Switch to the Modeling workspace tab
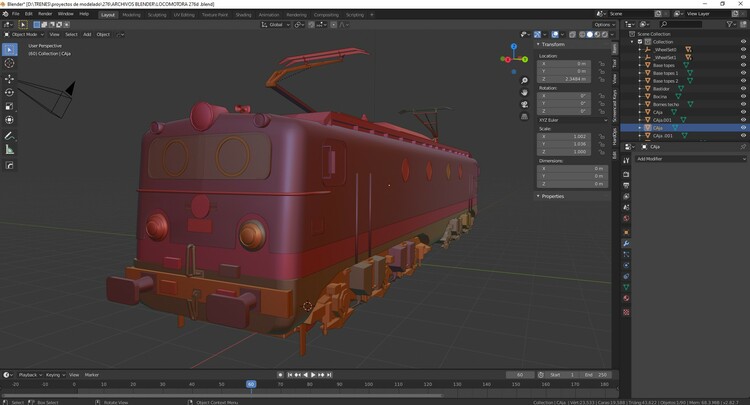Viewport: 750px width, 405px height. click(131, 15)
